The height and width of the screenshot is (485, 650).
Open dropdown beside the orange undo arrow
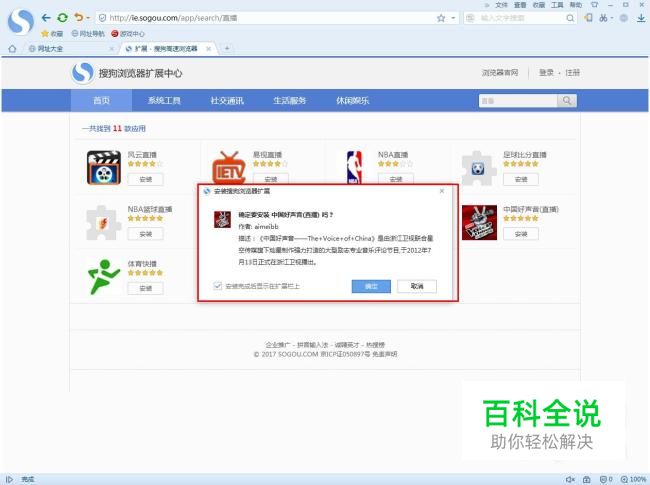pos(88,18)
